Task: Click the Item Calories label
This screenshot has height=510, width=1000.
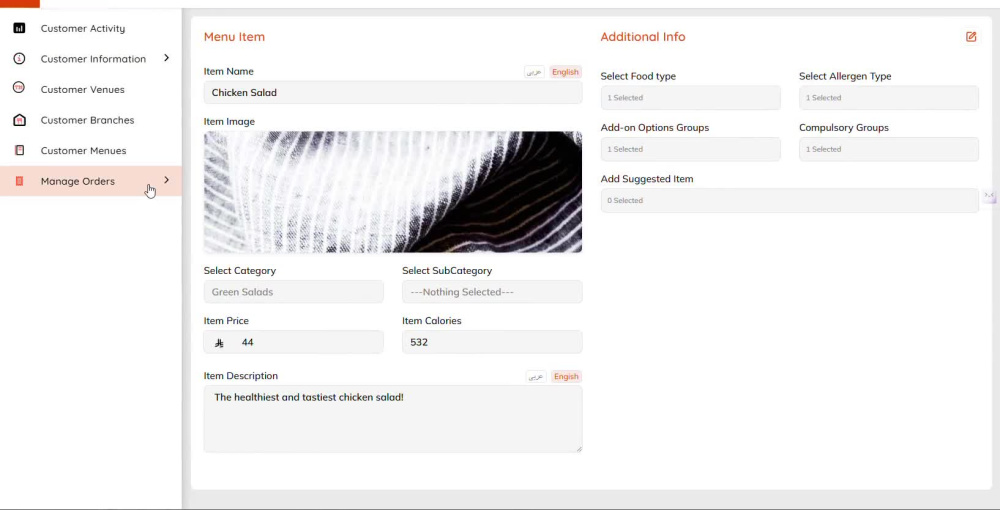Action: pos(432,321)
